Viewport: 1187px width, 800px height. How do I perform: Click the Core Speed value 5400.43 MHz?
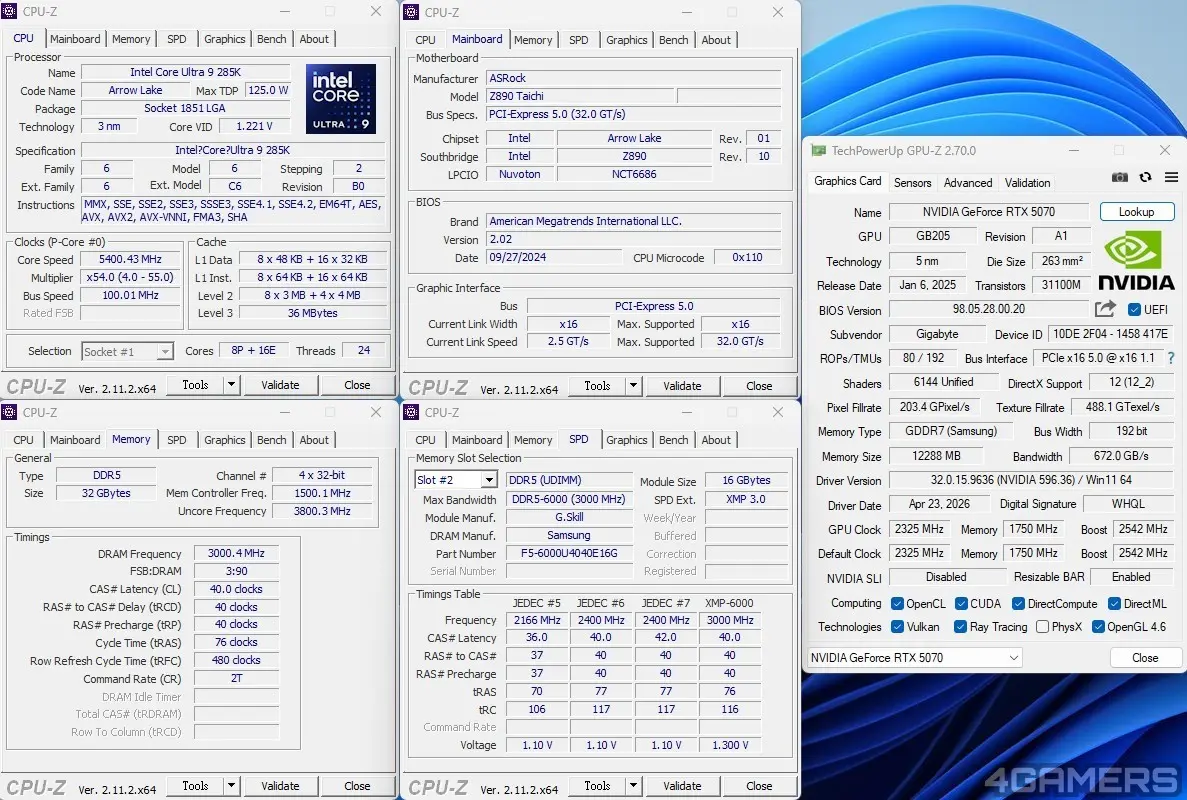coord(132,259)
